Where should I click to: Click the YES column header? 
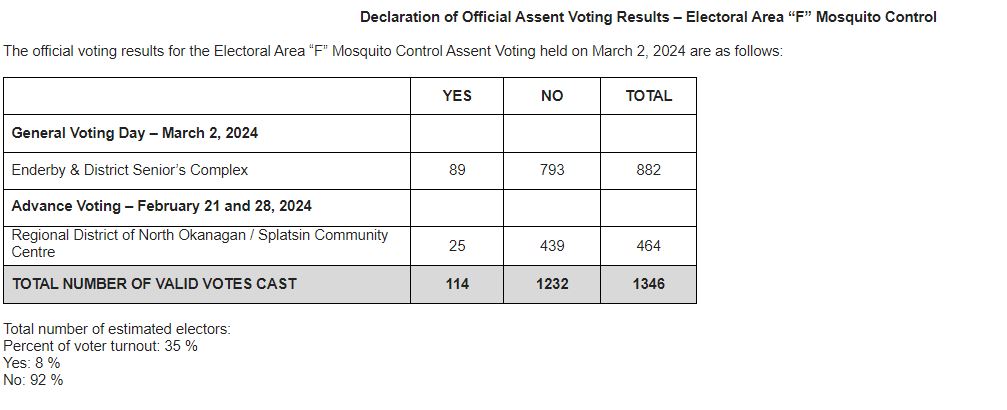coord(457,96)
